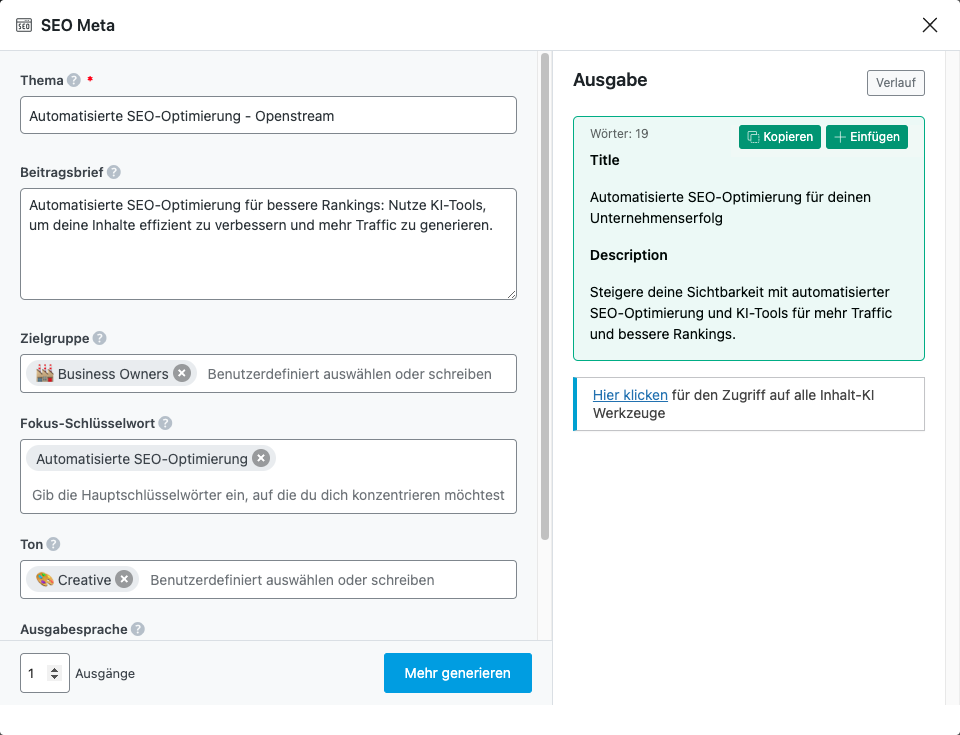Close the SEO Meta dialog
960x735 pixels.
point(929,25)
